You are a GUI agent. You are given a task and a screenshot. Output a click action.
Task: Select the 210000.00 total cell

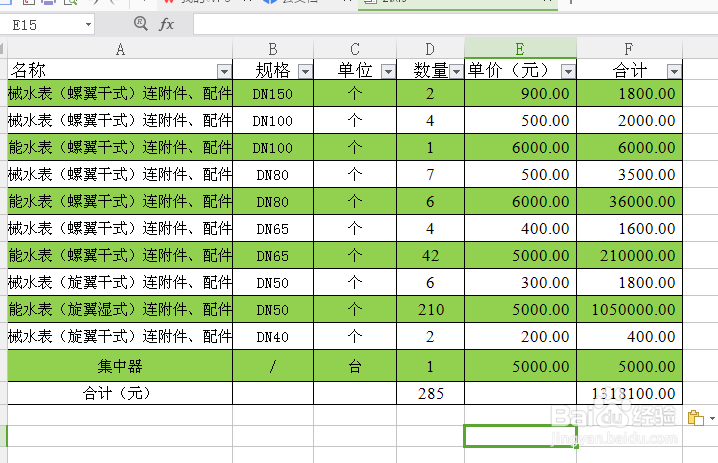629,256
